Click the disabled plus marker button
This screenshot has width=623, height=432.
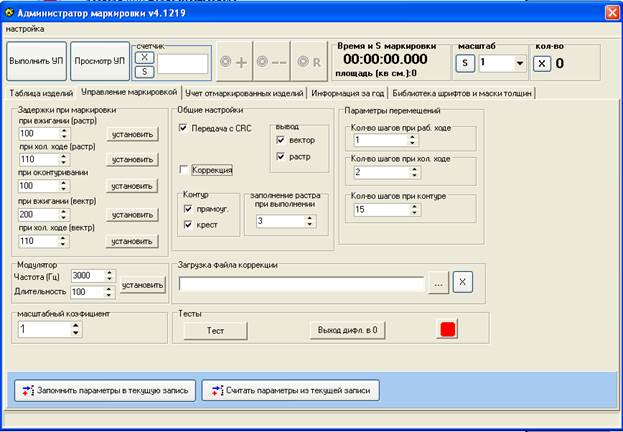coord(234,62)
